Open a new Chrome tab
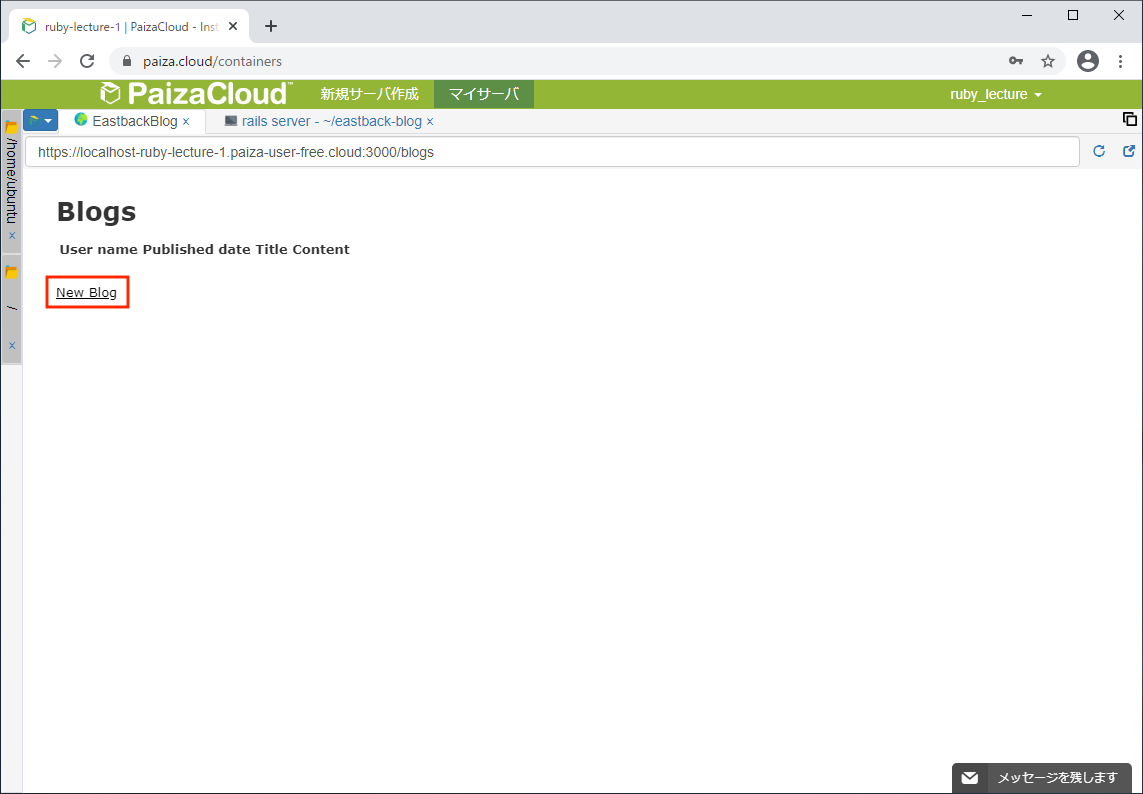The image size is (1143, 794). click(x=270, y=26)
